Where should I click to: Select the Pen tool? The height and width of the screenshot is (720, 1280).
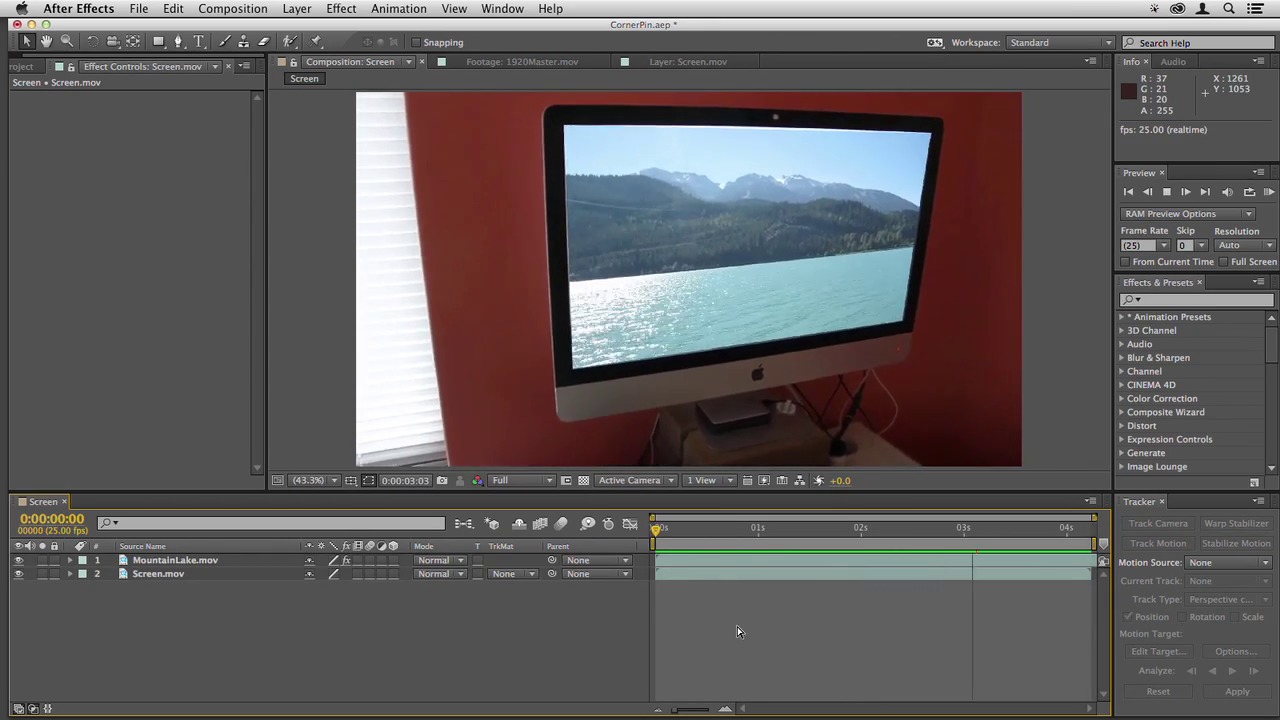pyautogui.click(x=178, y=42)
